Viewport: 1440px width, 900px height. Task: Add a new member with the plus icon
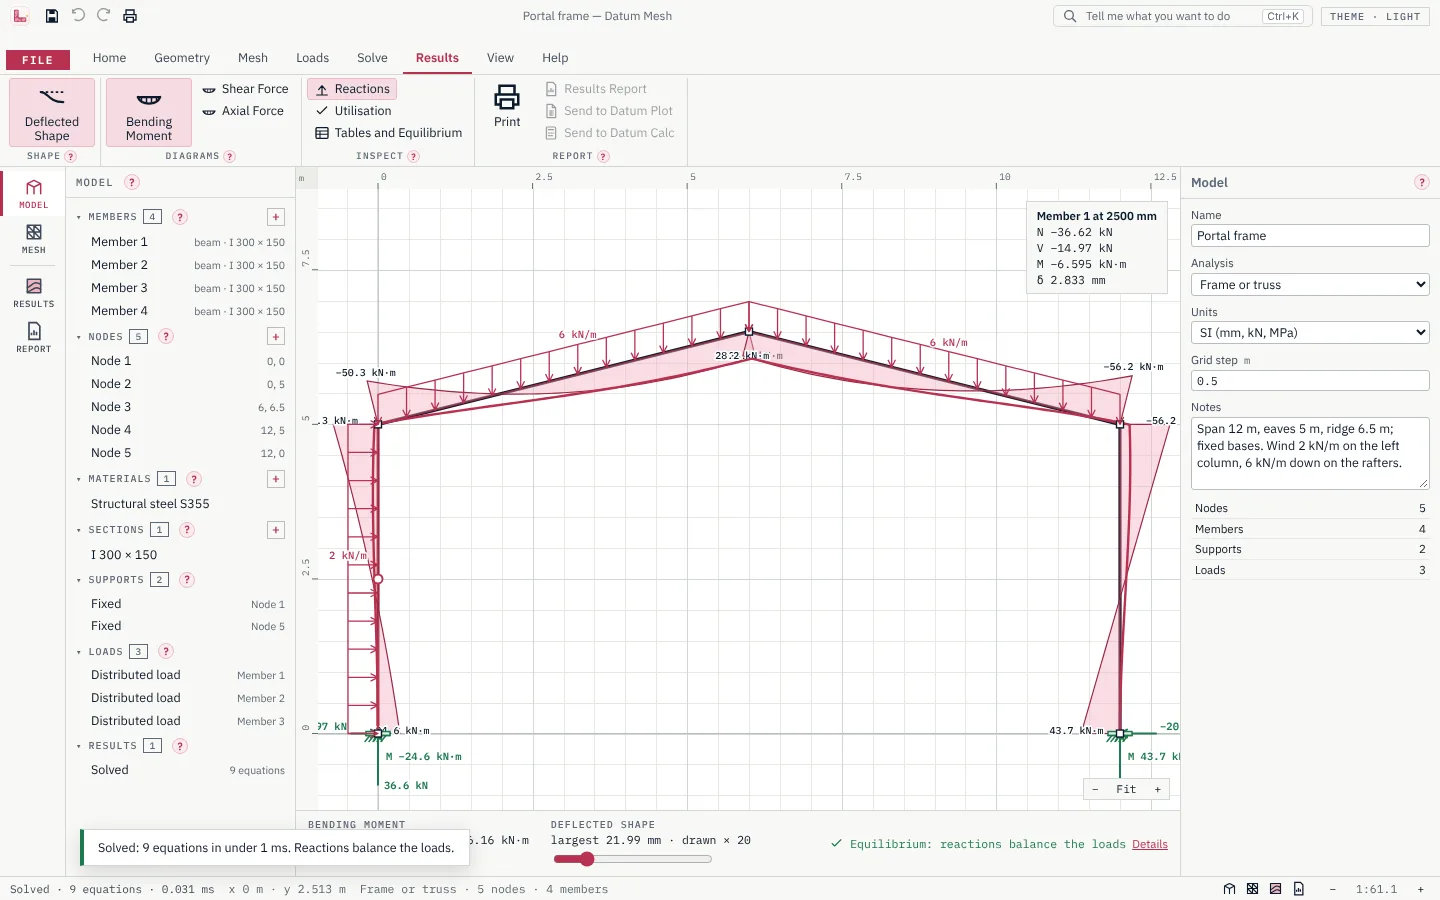(276, 217)
